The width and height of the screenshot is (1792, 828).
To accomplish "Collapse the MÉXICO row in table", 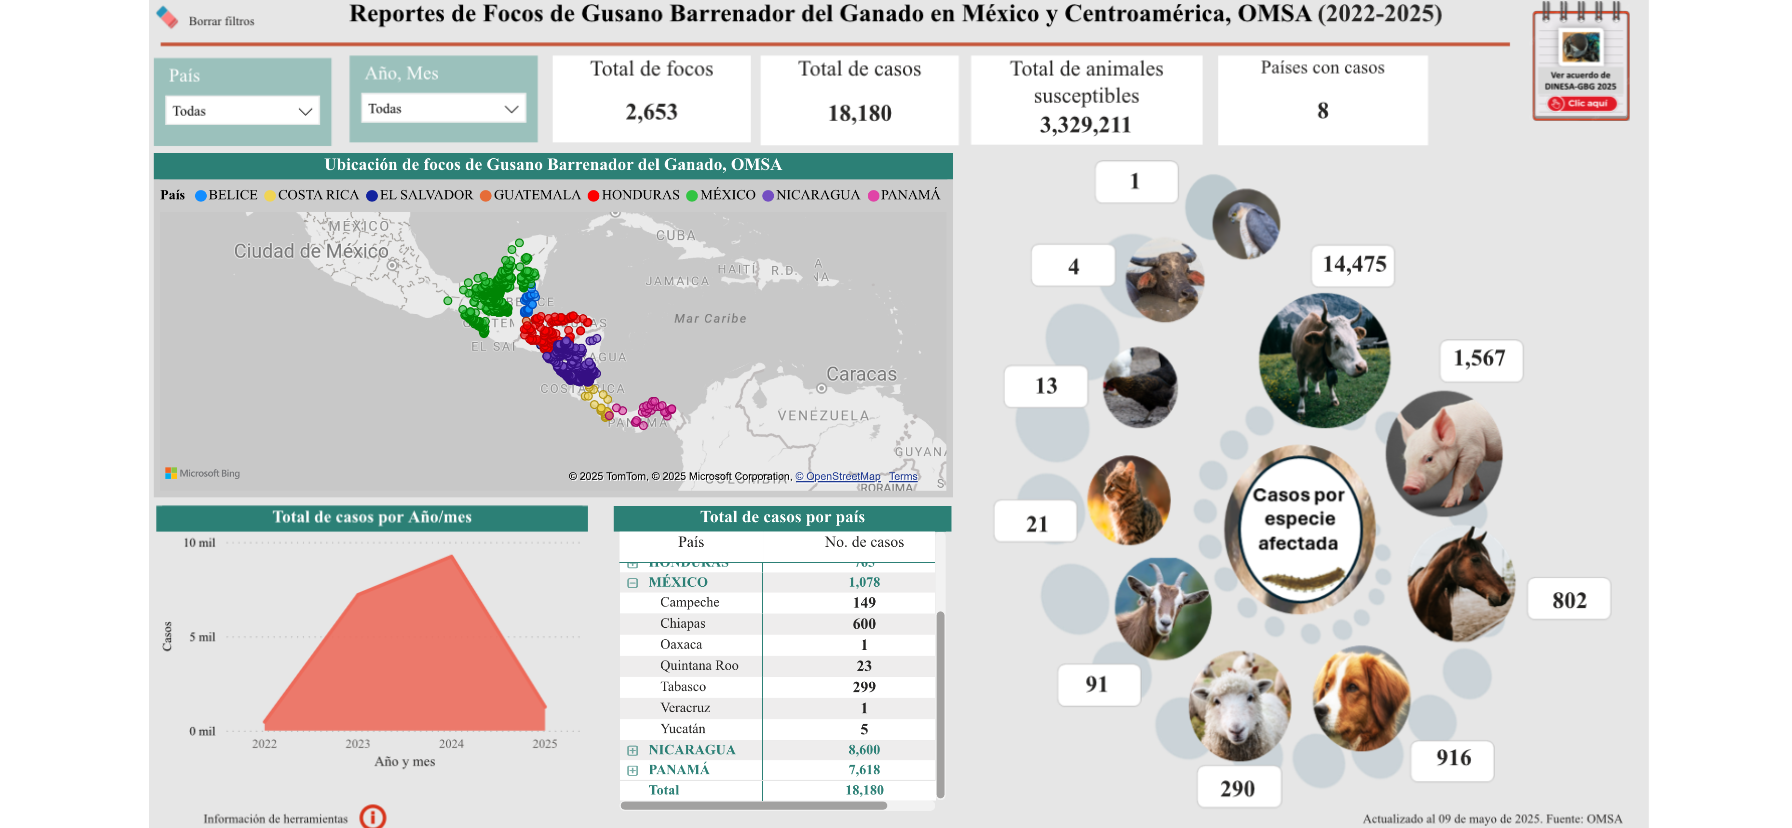I will click(632, 583).
